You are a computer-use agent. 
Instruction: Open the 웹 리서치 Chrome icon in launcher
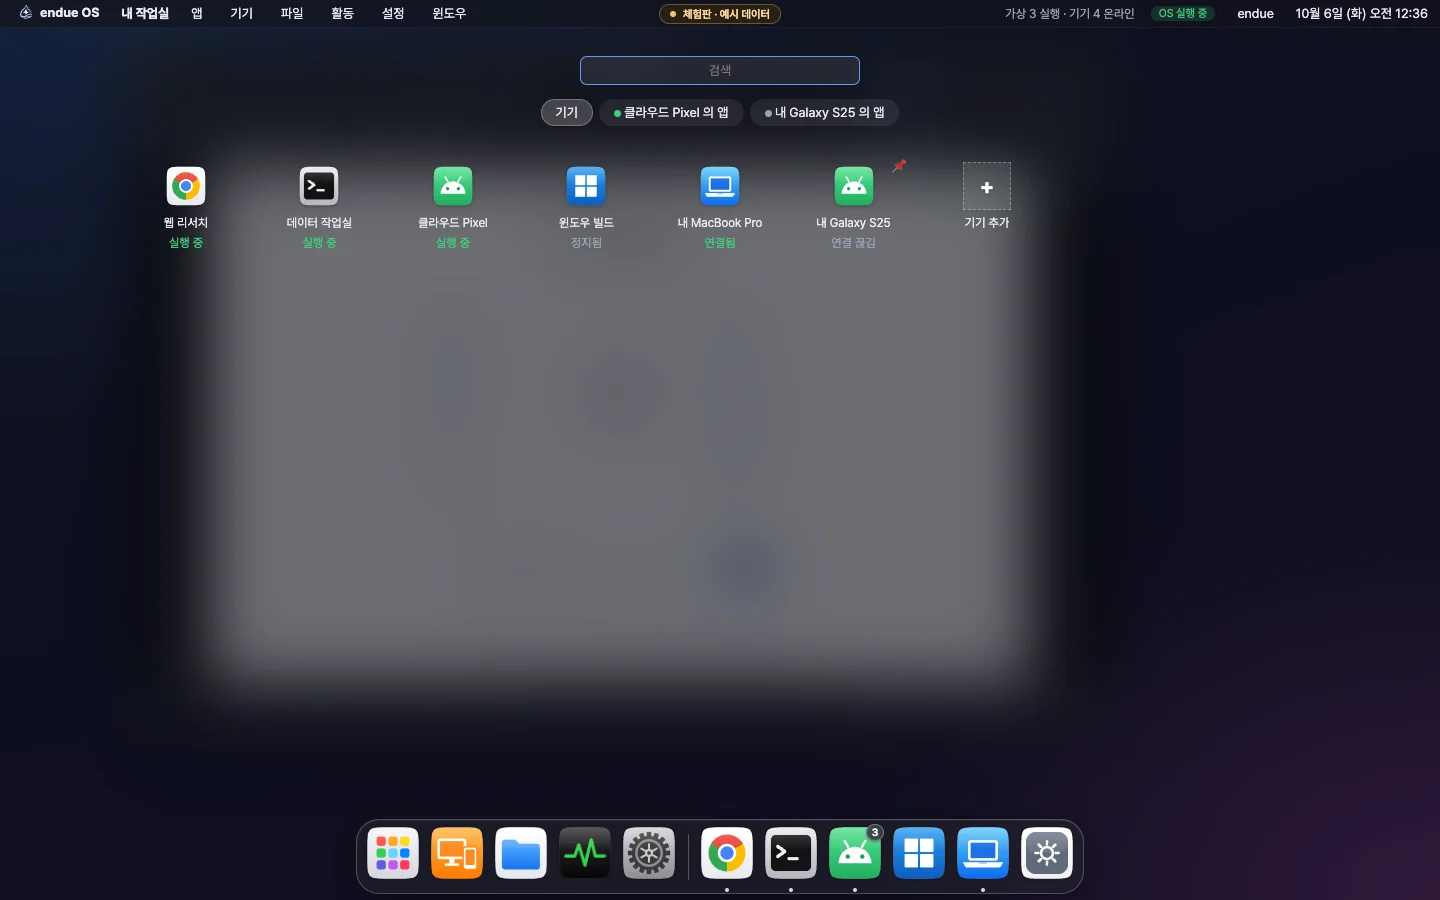click(186, 186)
